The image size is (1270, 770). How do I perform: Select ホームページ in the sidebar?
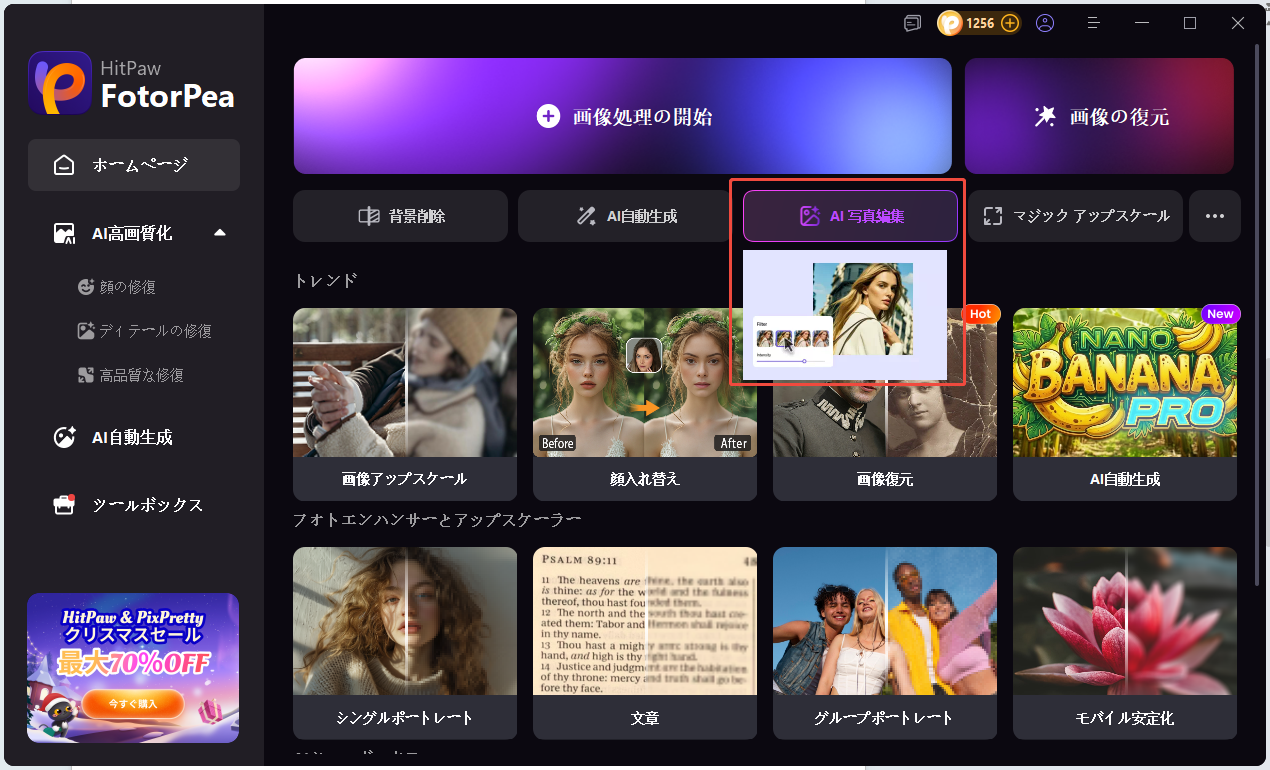[134, 165]
